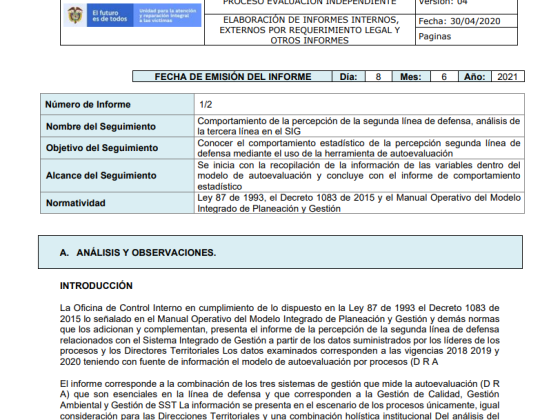Click the 'A. ANÁLISIS Y OBSERVACIONES.' section header

pyautogui.click(x=280, y=252)
